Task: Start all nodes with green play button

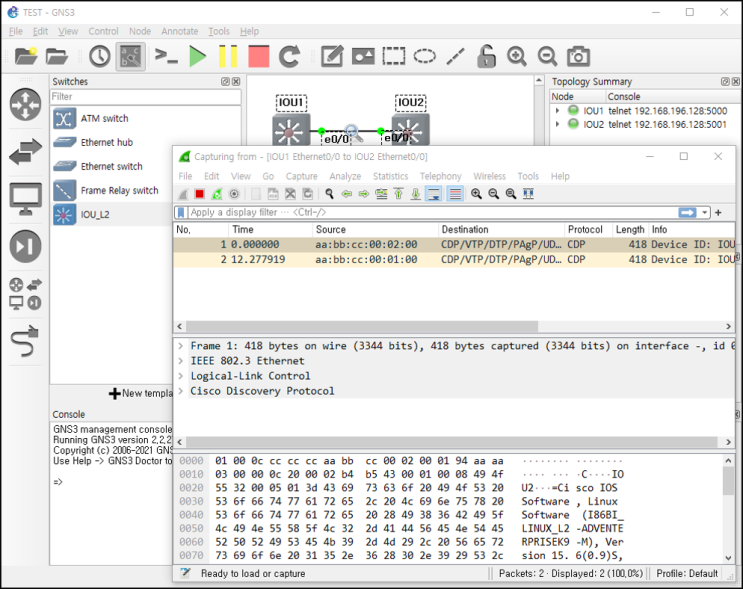Action: coord(198,56)
